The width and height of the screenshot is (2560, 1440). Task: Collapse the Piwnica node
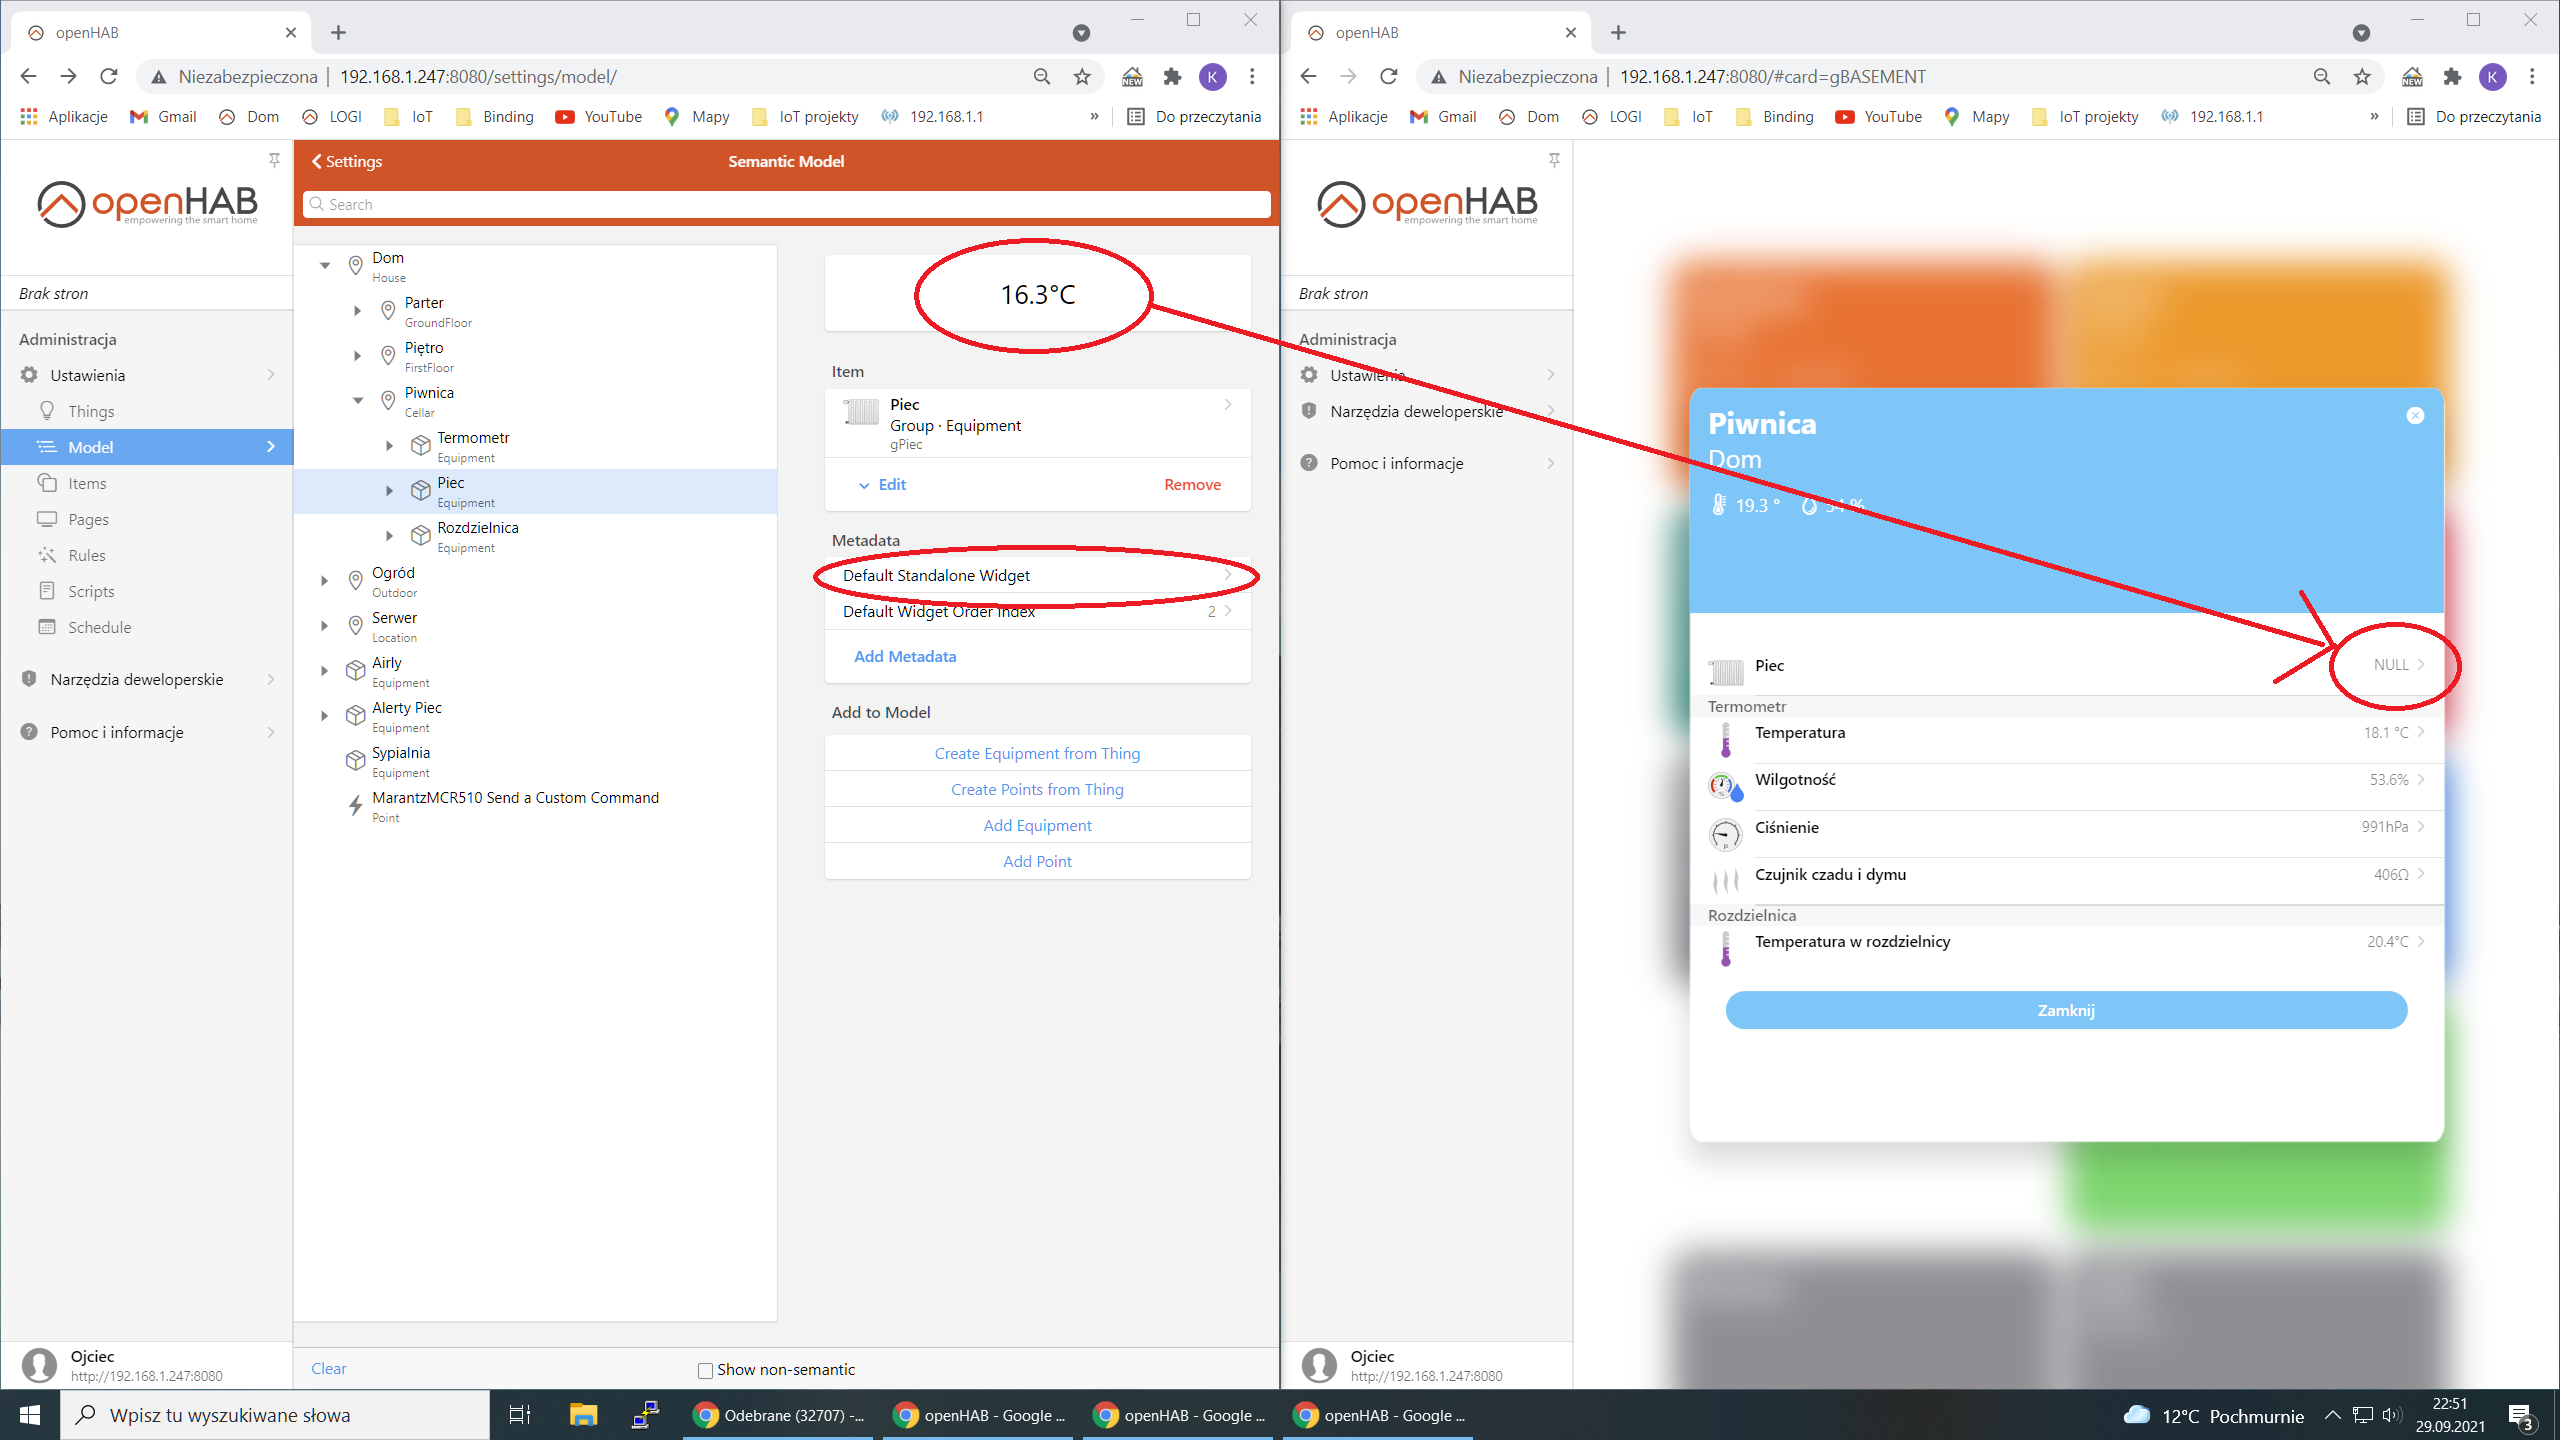(x=357, y=399)
